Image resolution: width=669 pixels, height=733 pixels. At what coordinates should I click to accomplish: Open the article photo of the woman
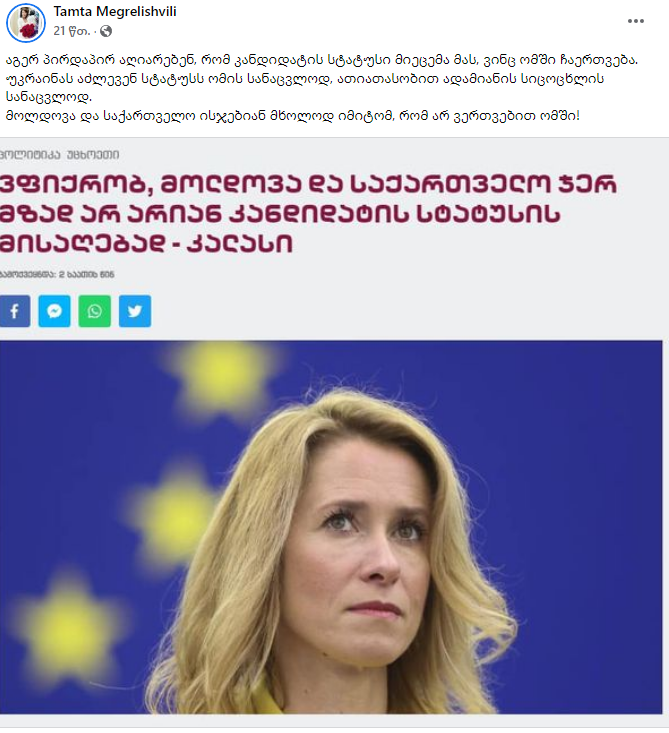[331, 527]
